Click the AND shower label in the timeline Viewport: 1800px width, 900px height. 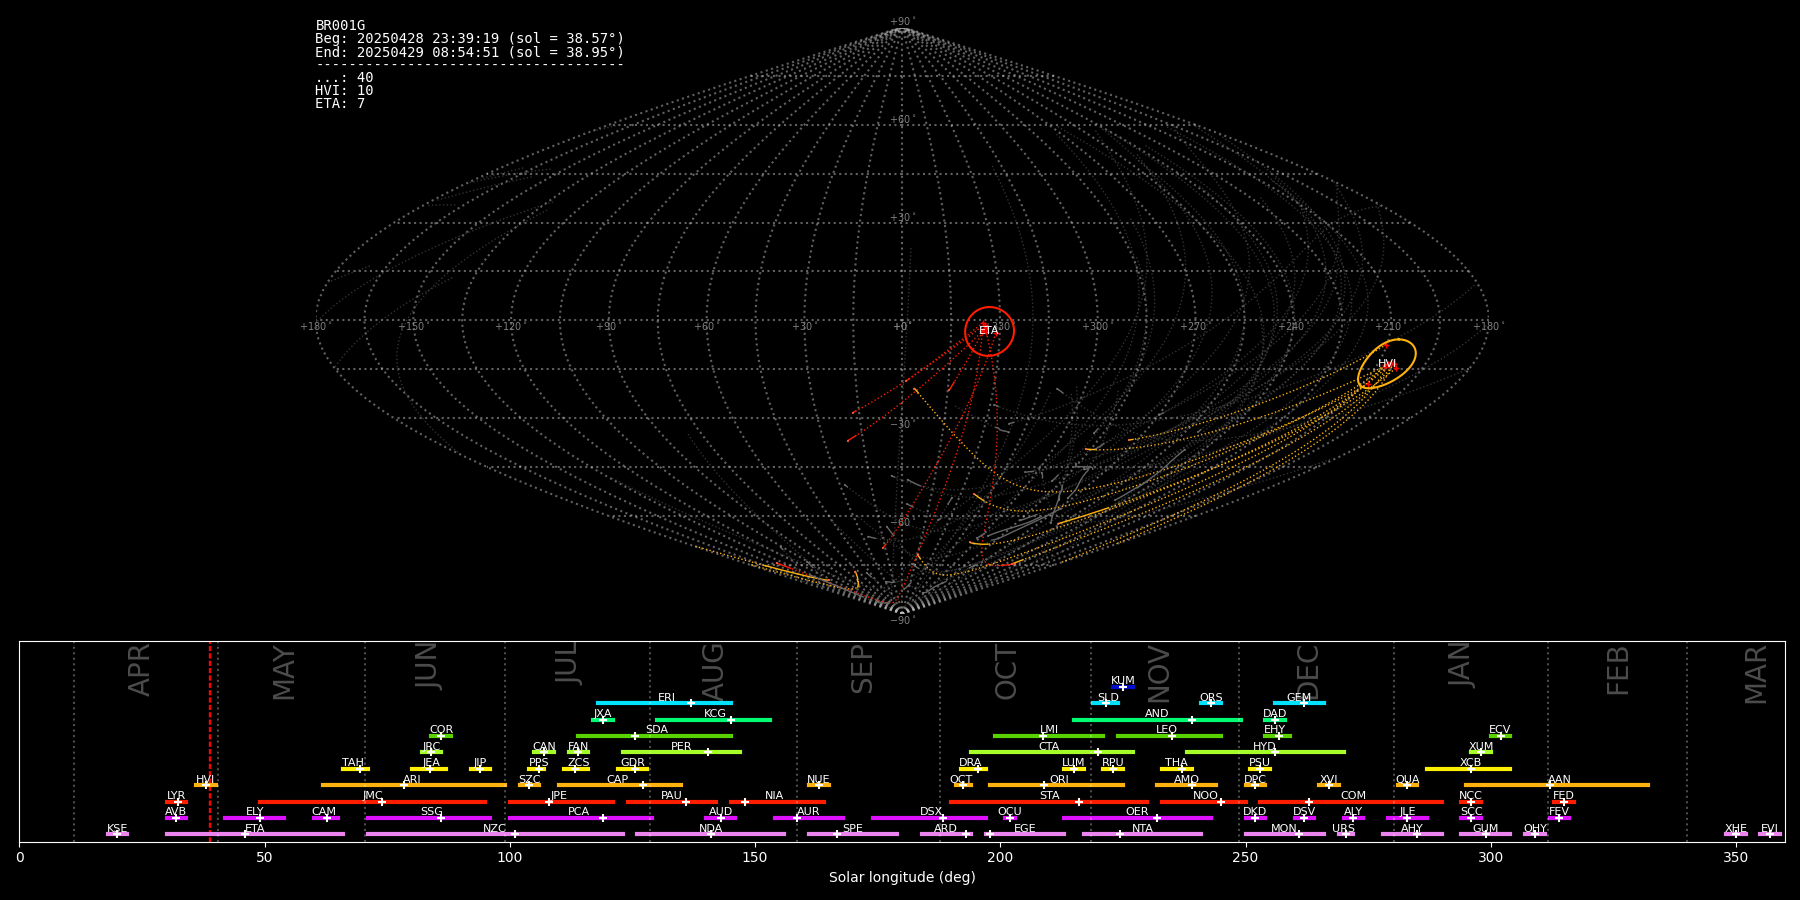1157,714
